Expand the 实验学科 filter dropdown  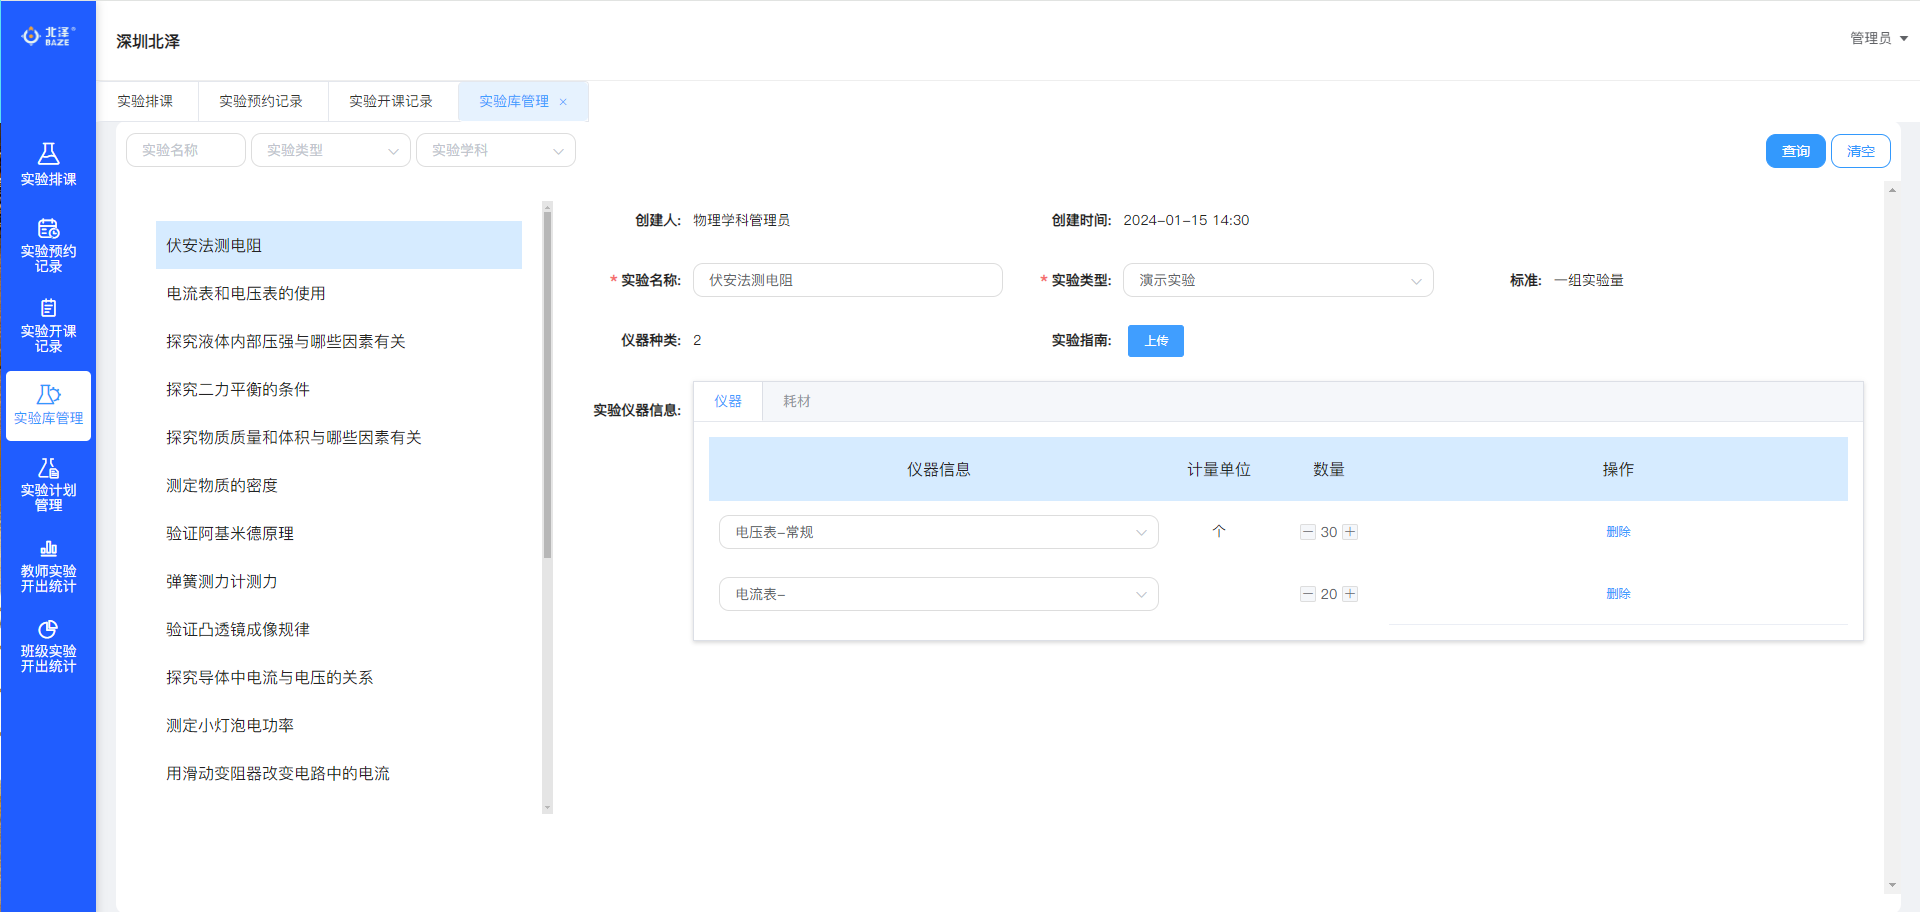point(496,150)
